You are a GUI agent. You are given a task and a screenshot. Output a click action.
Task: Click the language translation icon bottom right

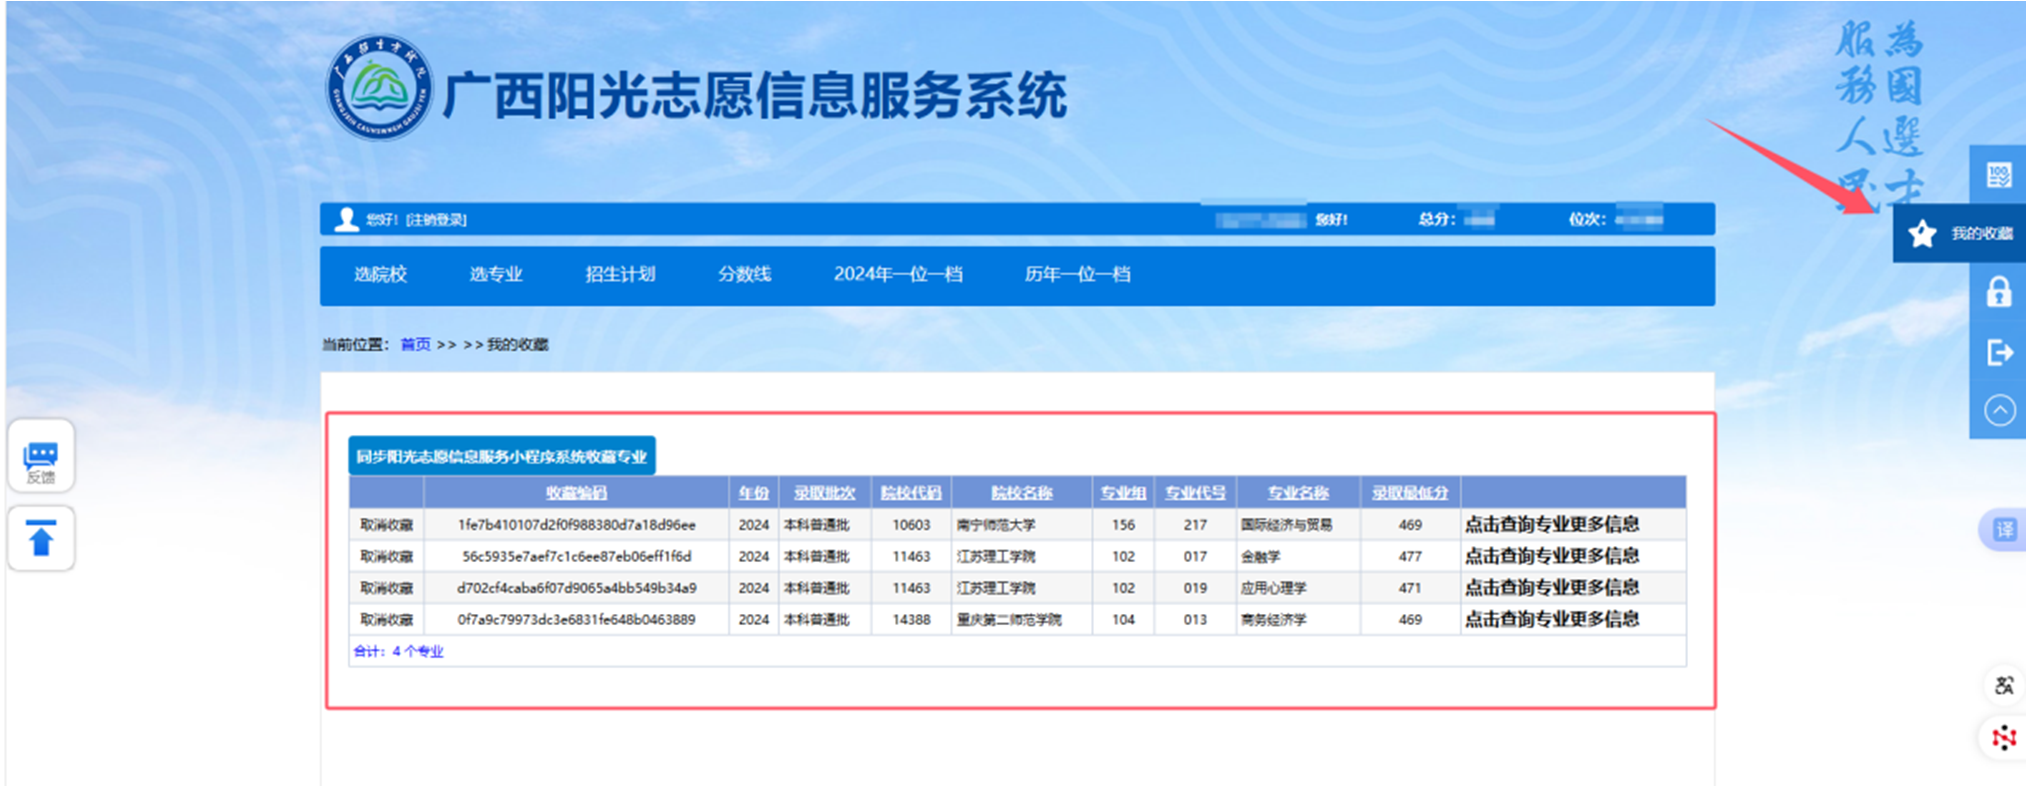(x=2003, y=685)
